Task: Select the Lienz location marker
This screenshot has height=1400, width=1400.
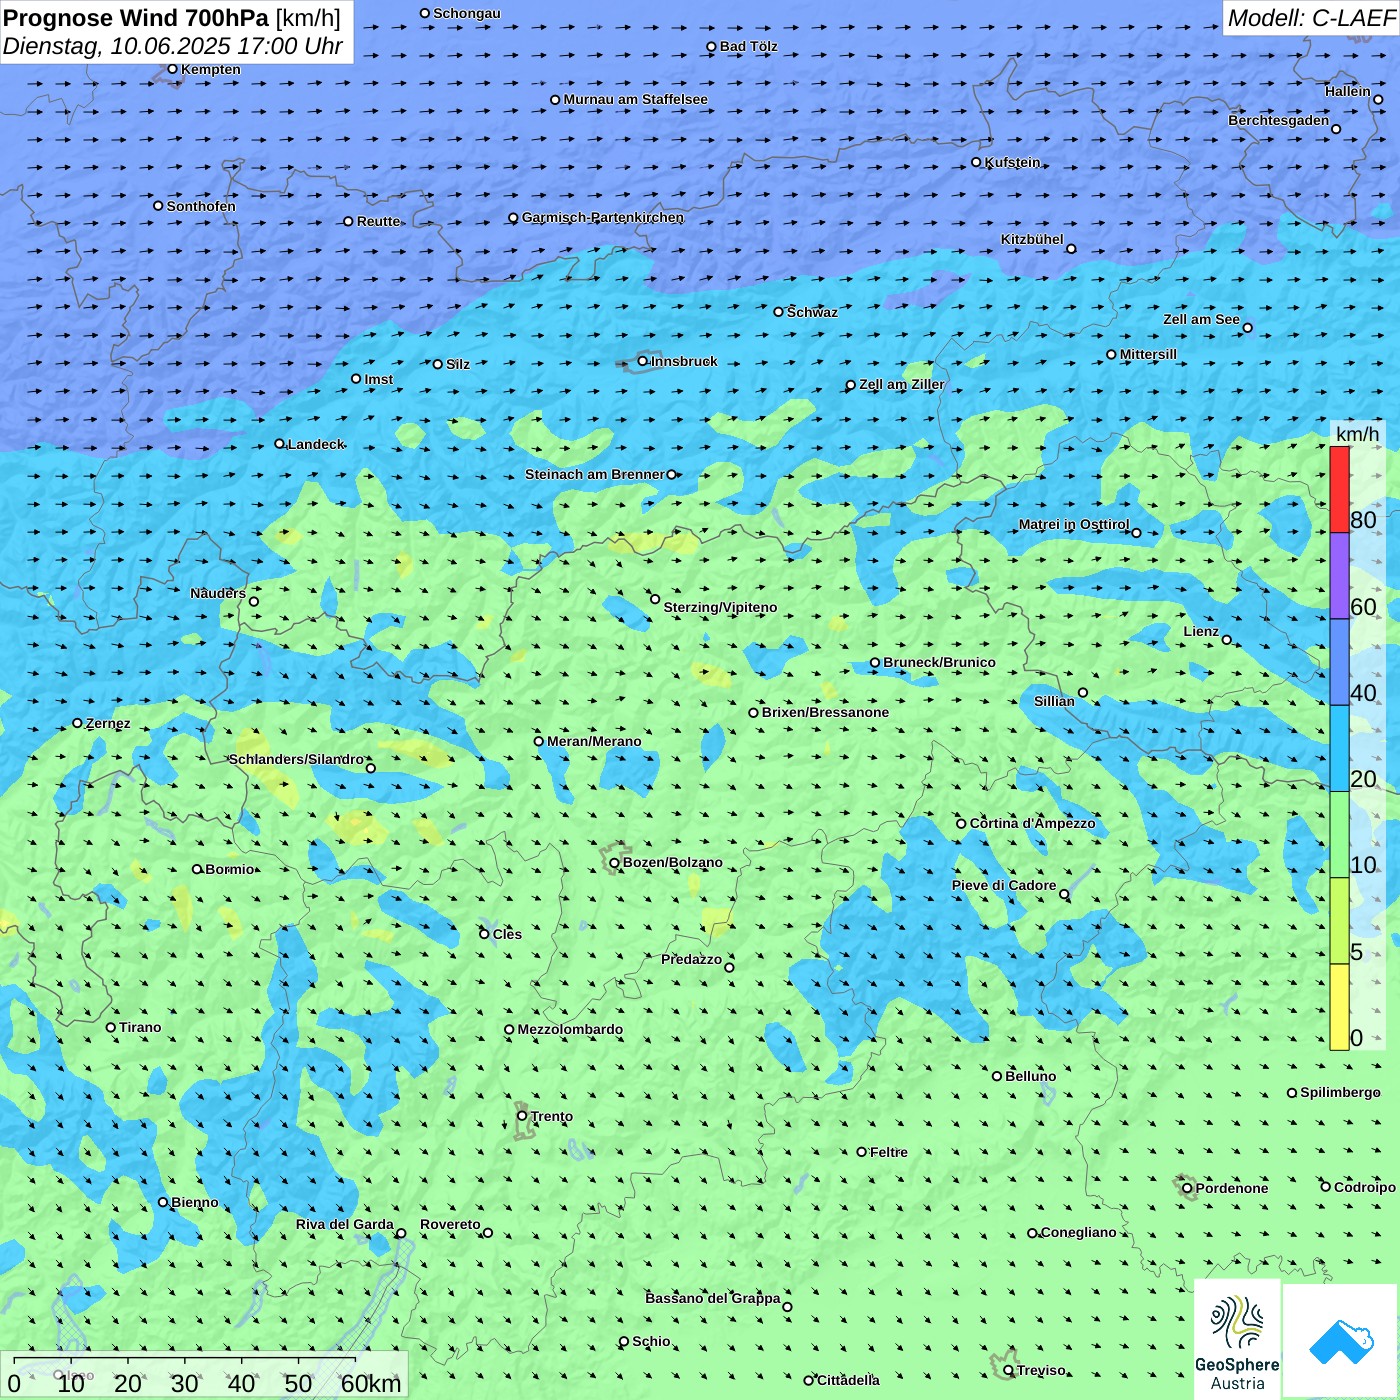Action: tap(1227, 640)
